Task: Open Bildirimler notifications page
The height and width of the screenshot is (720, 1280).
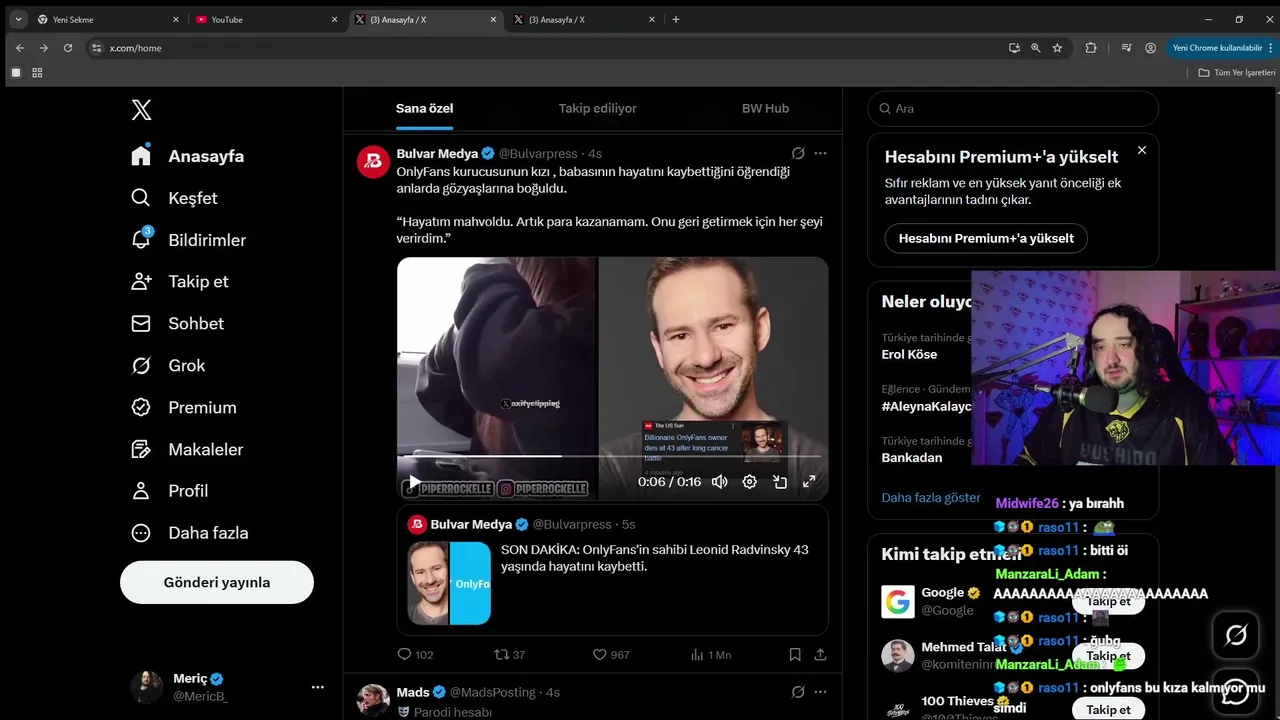Action: (x=188, y=240)
